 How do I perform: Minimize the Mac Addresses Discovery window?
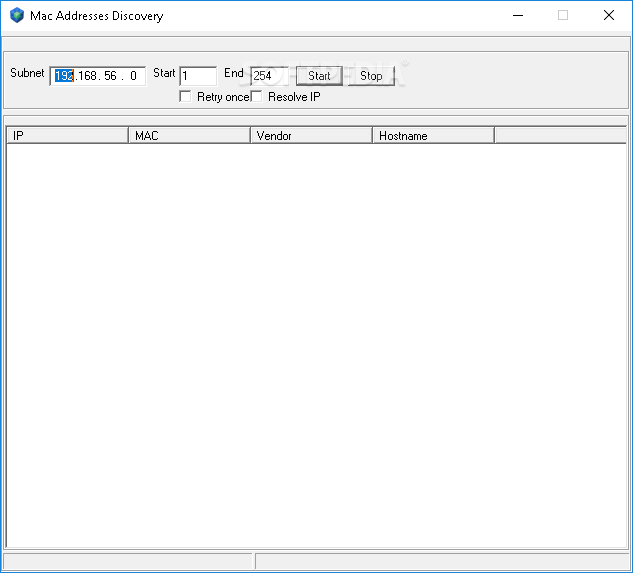518,15
